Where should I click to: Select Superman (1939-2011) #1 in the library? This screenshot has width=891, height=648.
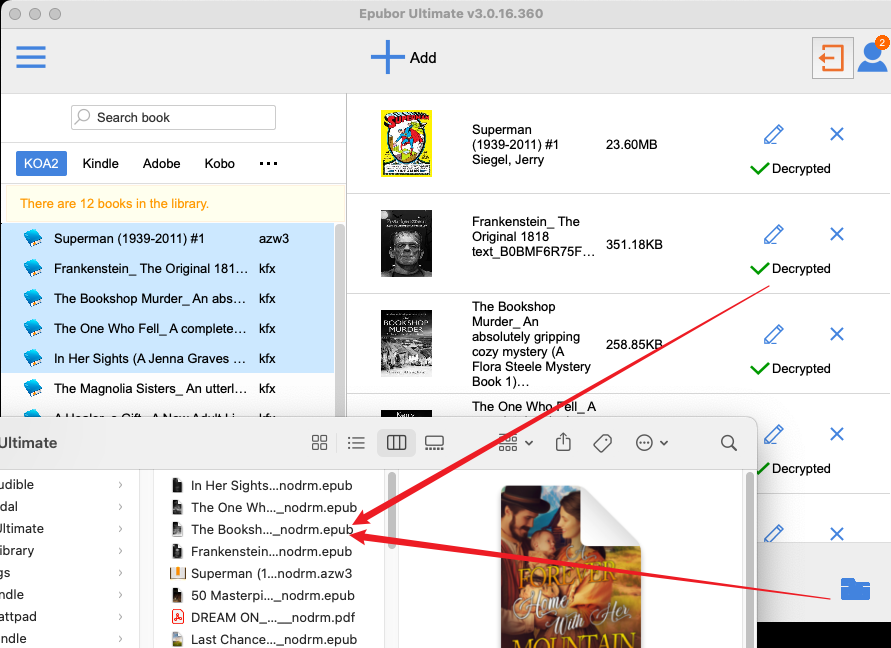168,238
